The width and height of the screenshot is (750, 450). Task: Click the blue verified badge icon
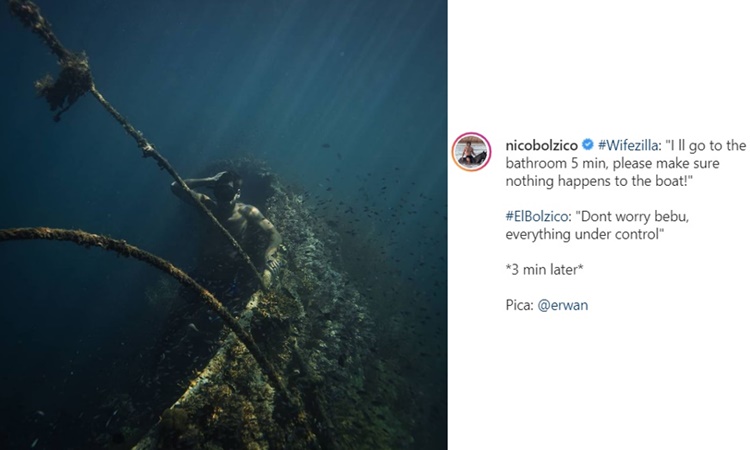pos(588,144)
